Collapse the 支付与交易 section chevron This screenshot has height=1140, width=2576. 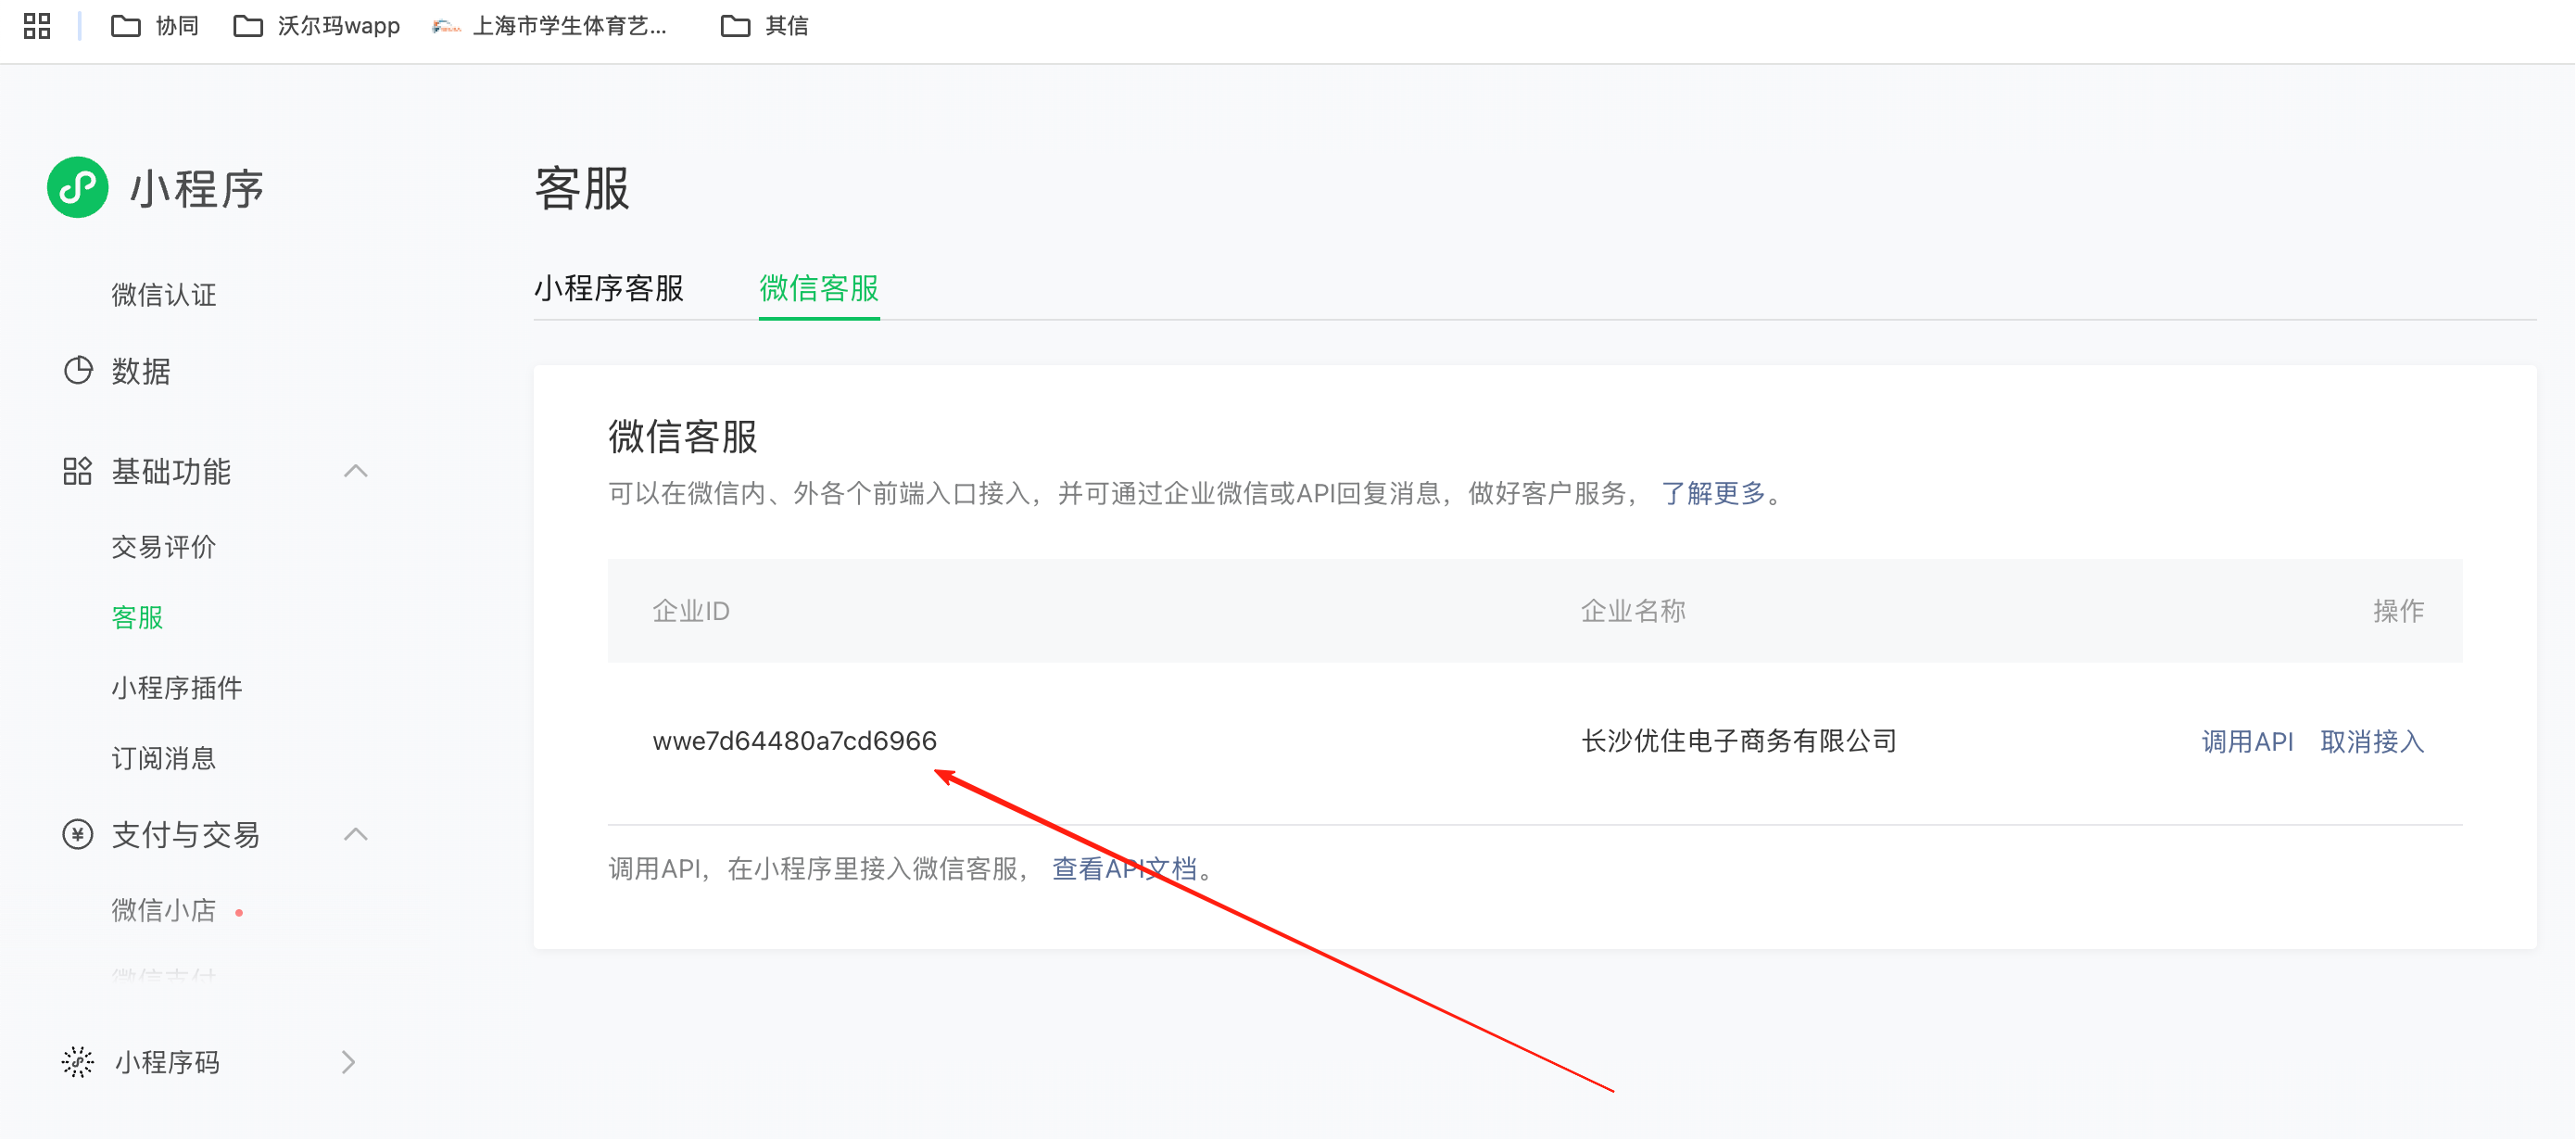(x=356, y=834)
